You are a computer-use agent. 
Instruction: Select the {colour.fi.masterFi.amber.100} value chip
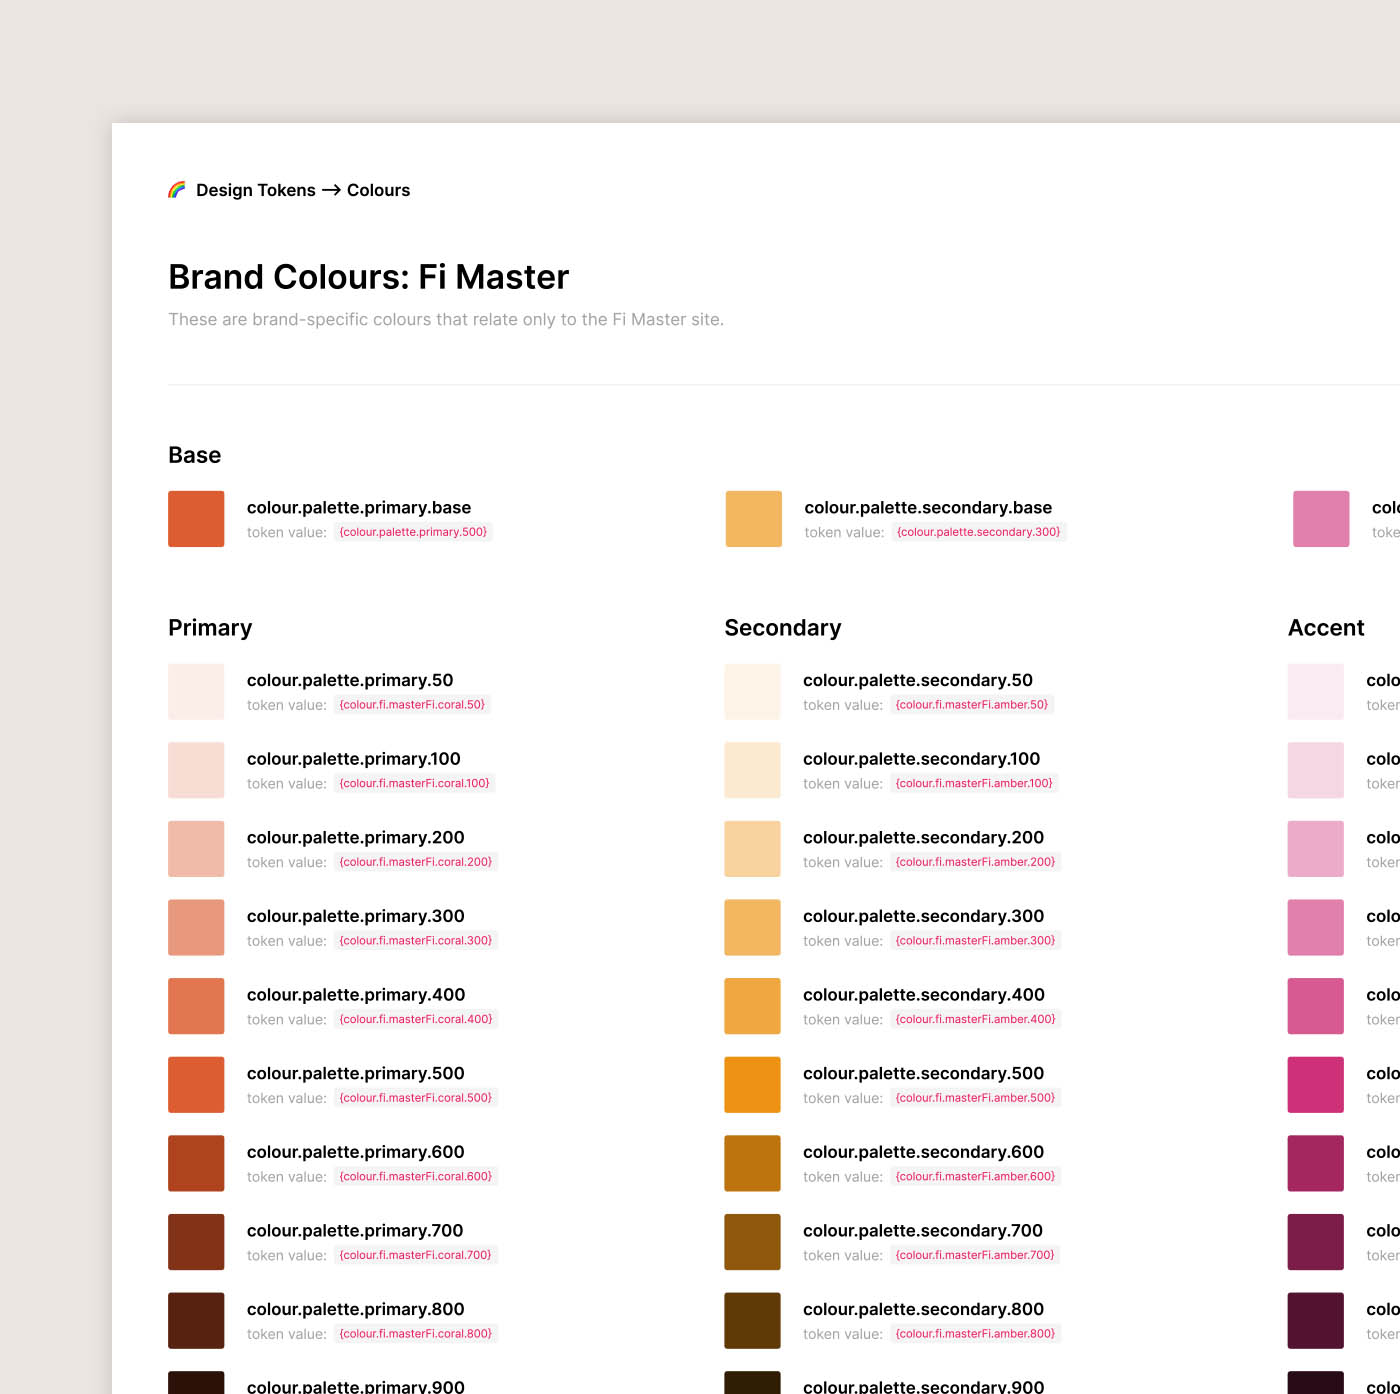[x=975, y=783]
